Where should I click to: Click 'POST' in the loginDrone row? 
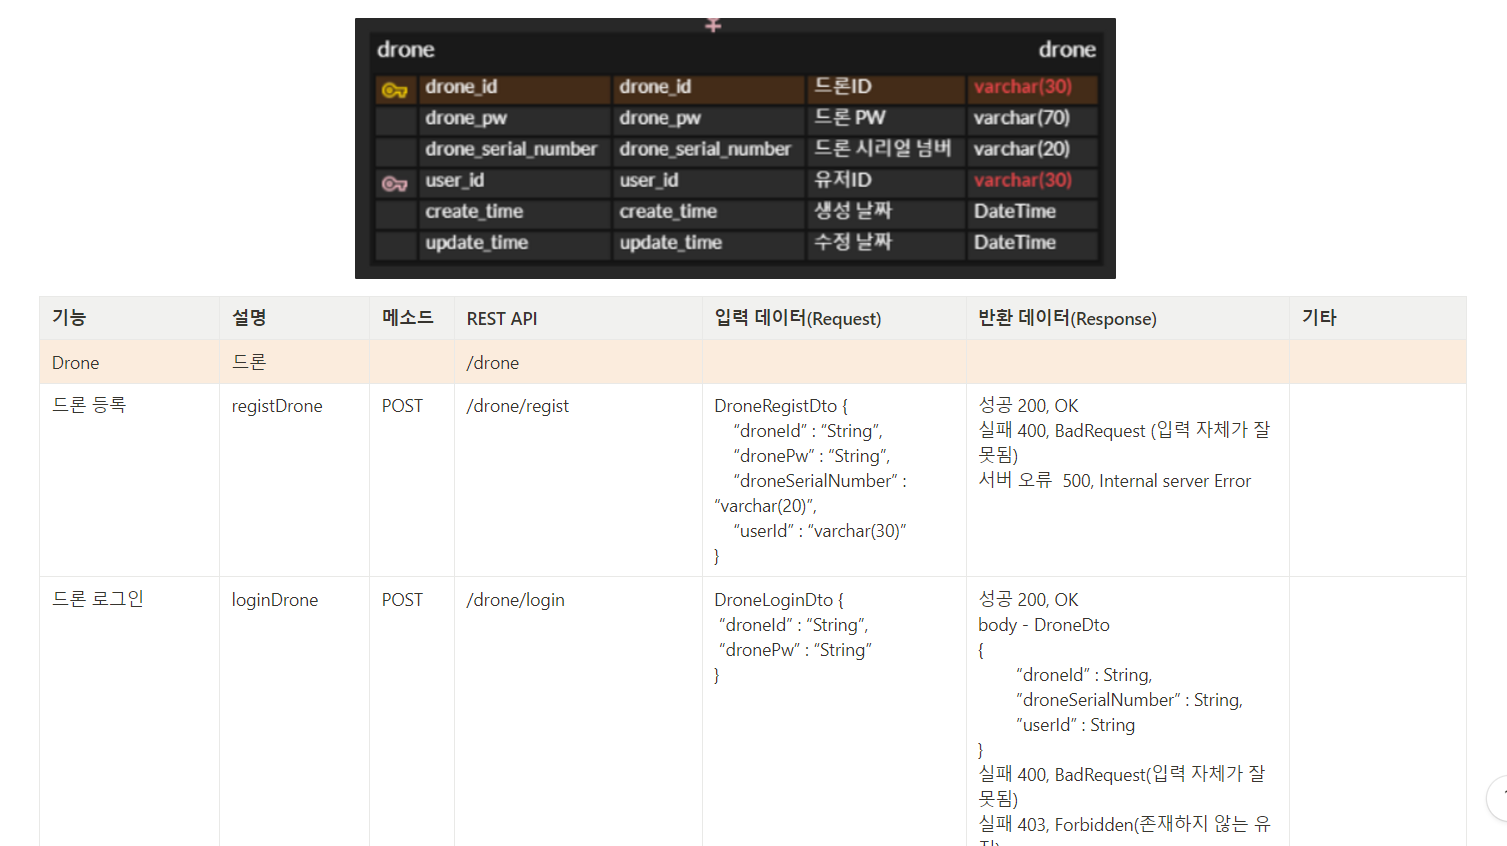pos(402,600)
